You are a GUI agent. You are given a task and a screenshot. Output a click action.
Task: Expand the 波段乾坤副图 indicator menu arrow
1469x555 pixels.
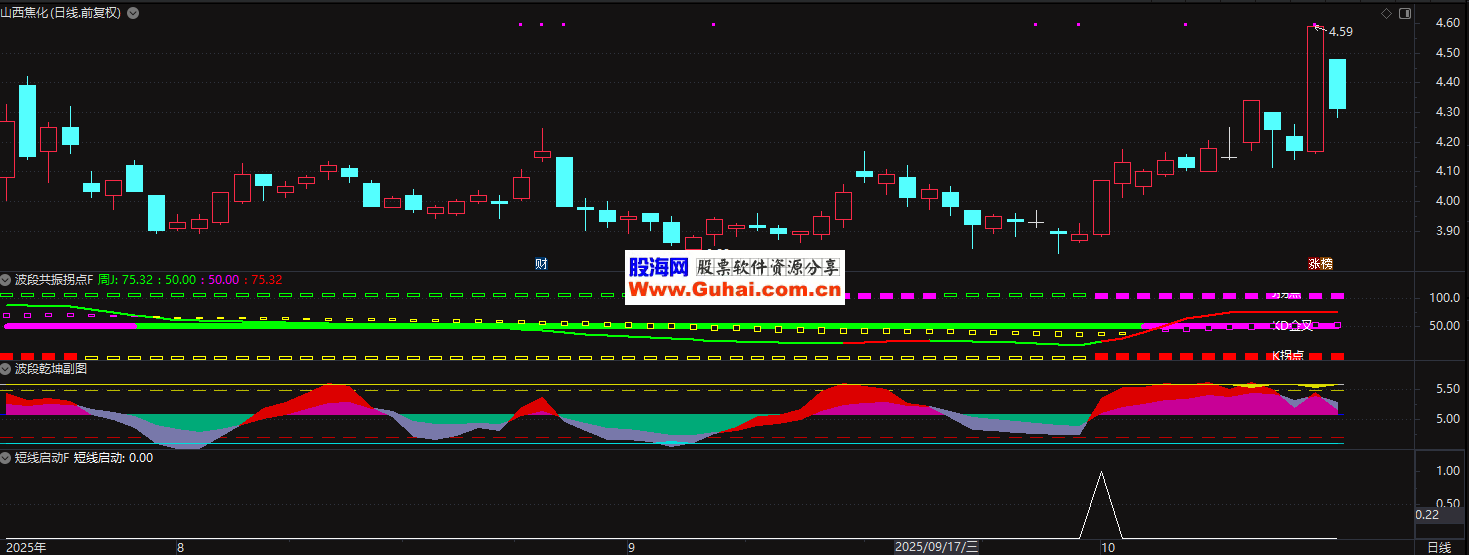[x=6, y=368]
